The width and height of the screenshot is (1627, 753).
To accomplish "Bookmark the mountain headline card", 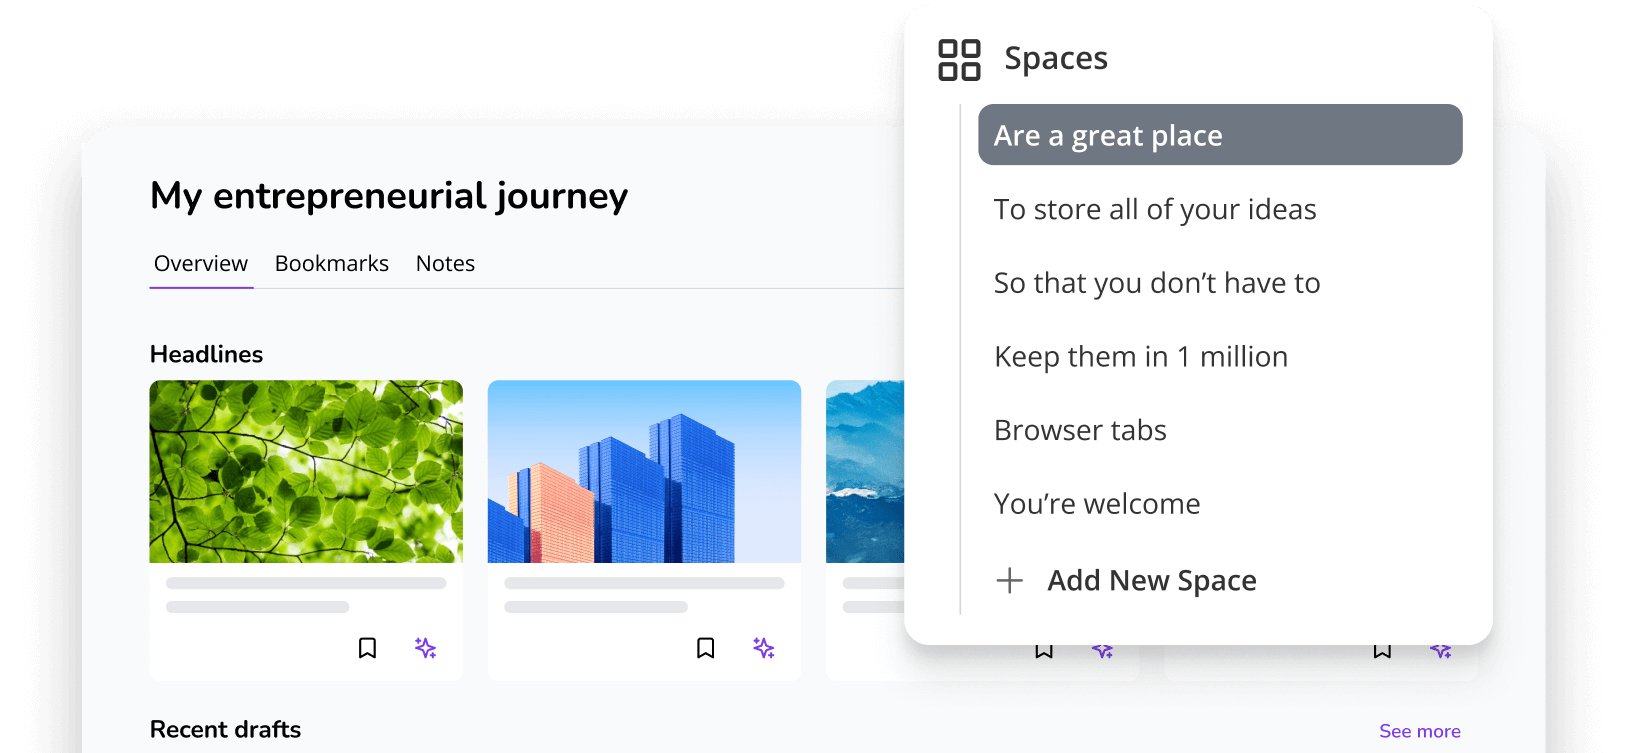I will [x=1044, y=652].
